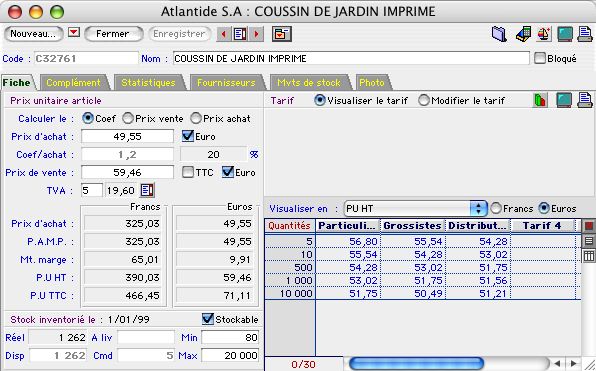Open the Mvts de stock tab
The image size is (596, 371).
tap(309, 82)
